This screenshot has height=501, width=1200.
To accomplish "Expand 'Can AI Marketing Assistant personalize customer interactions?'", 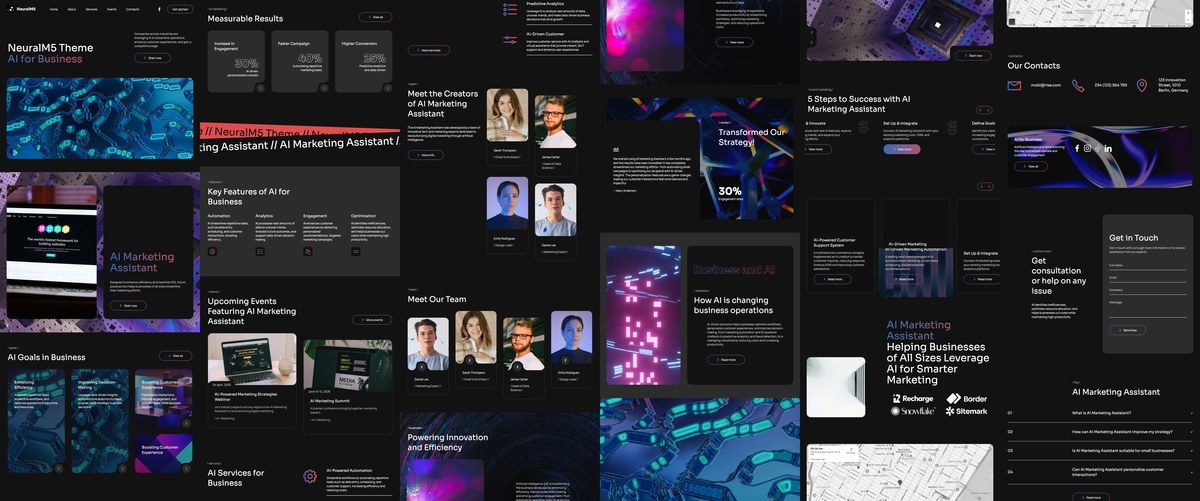I will (1100, 471).
